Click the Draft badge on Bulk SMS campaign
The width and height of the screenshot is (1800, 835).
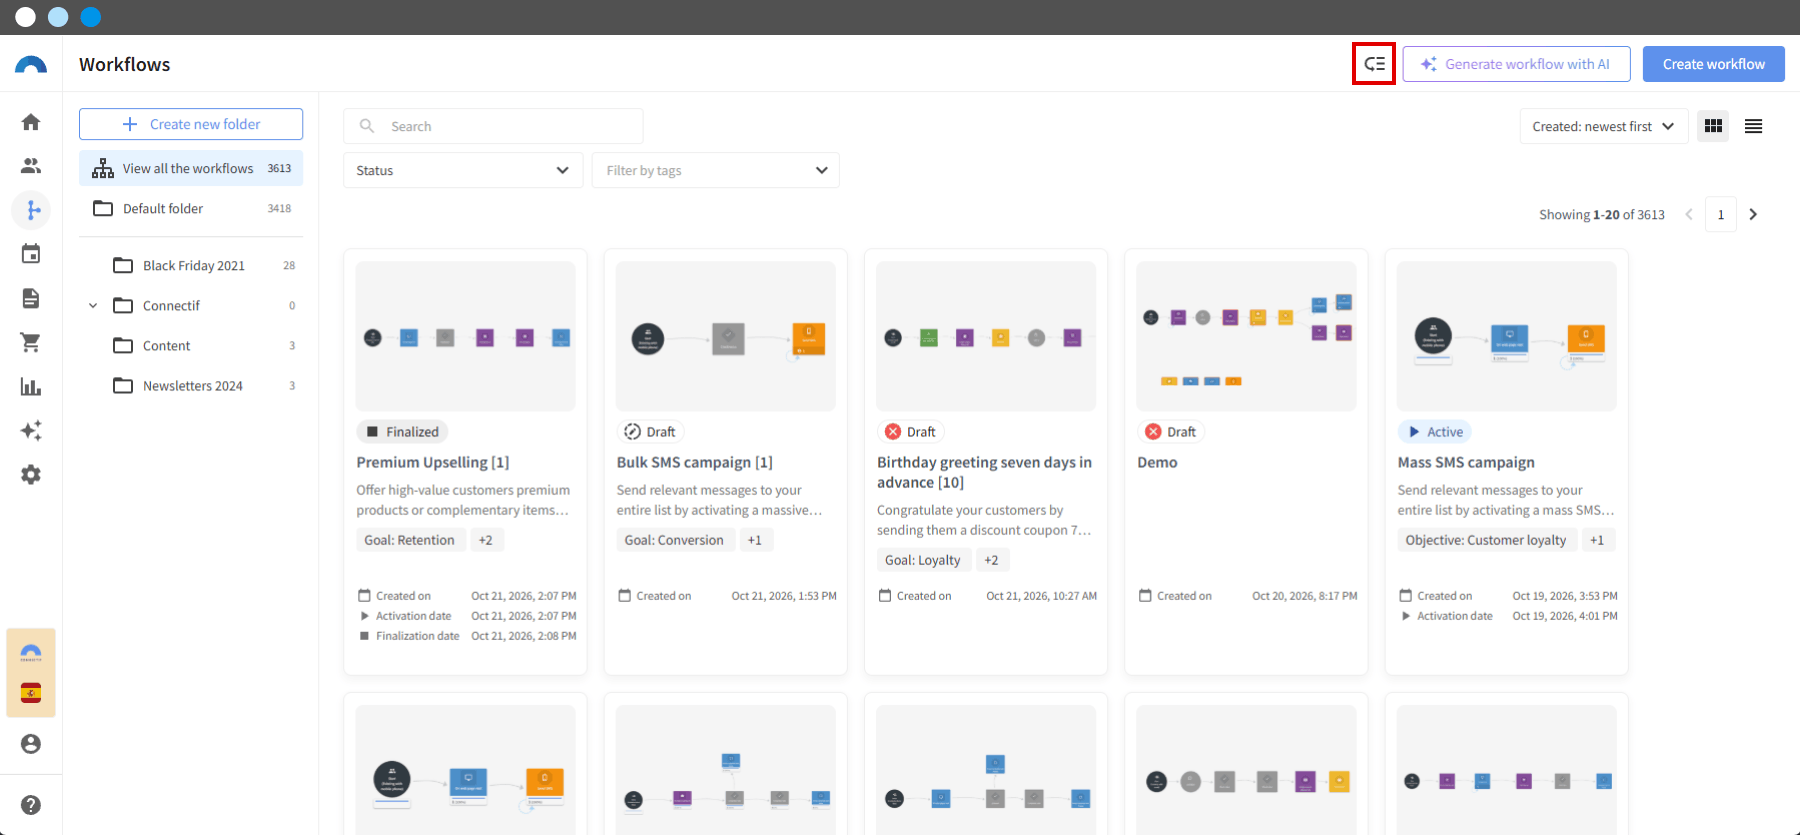pos(650,432)
